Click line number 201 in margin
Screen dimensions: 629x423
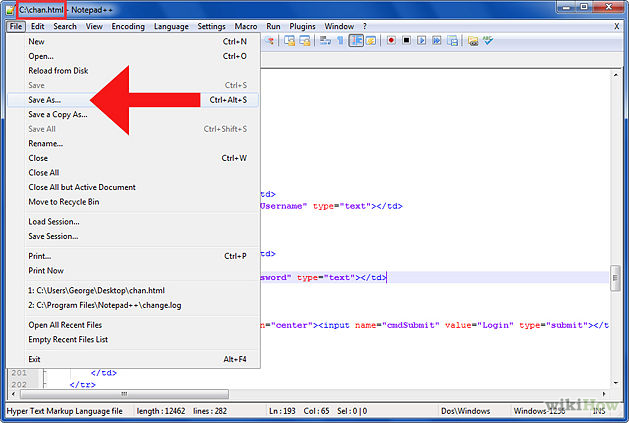pos(19,373)
